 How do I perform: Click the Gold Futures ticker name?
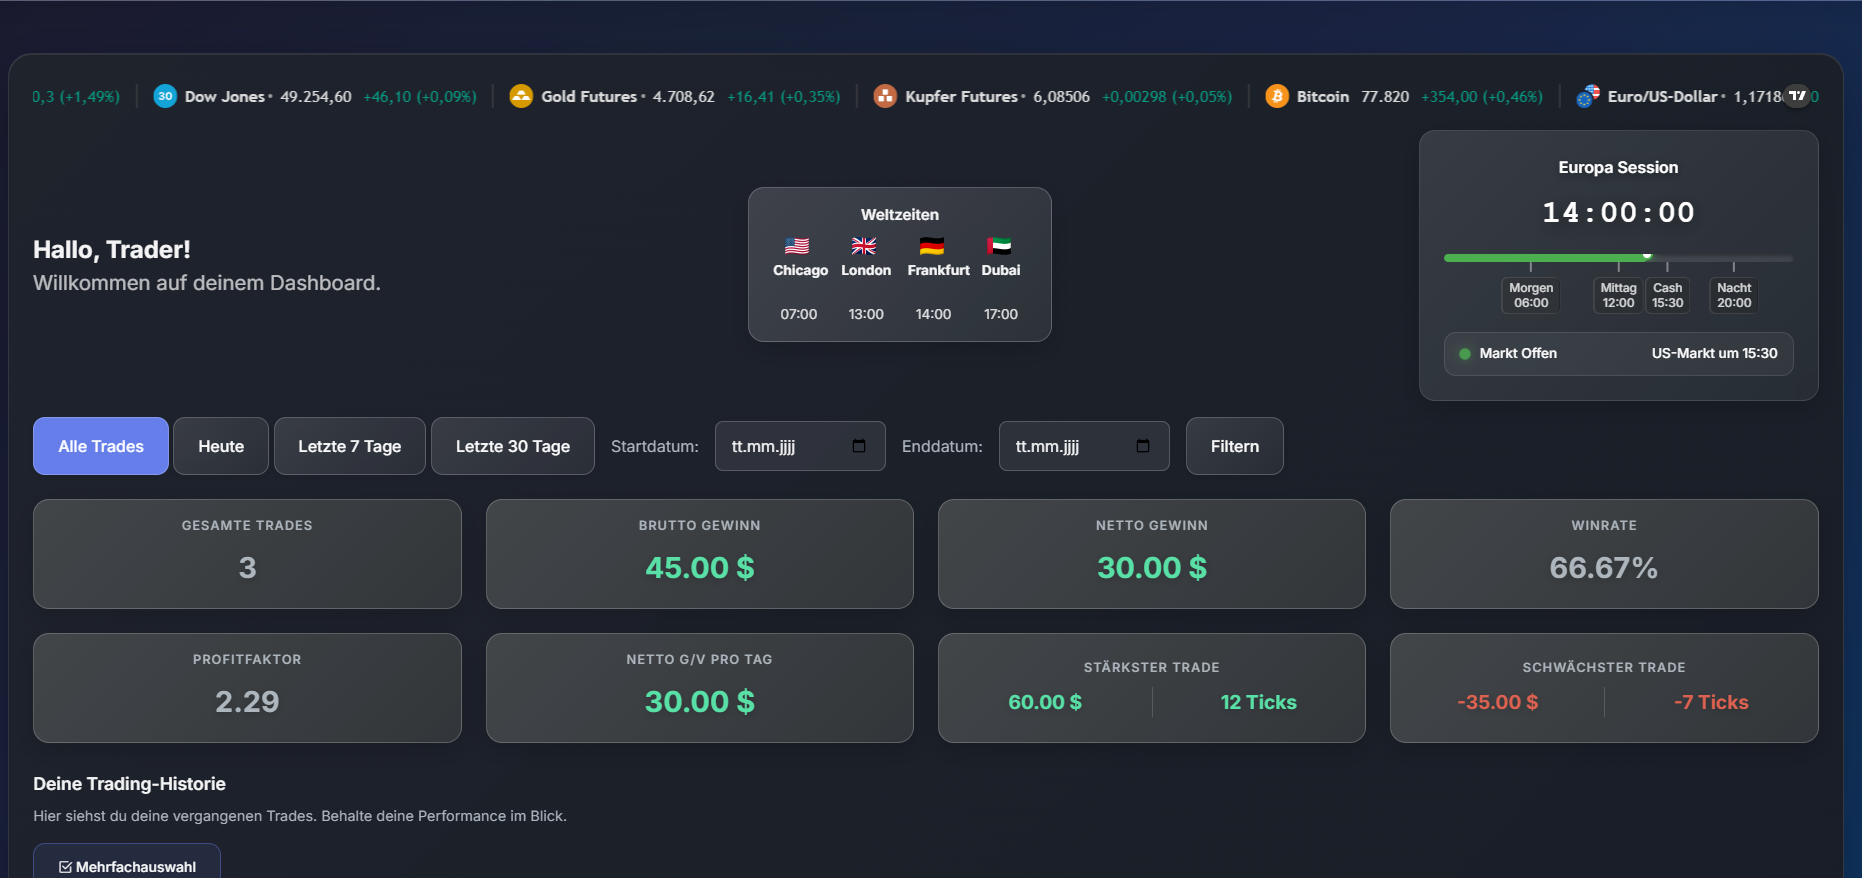tap(589, 96)
